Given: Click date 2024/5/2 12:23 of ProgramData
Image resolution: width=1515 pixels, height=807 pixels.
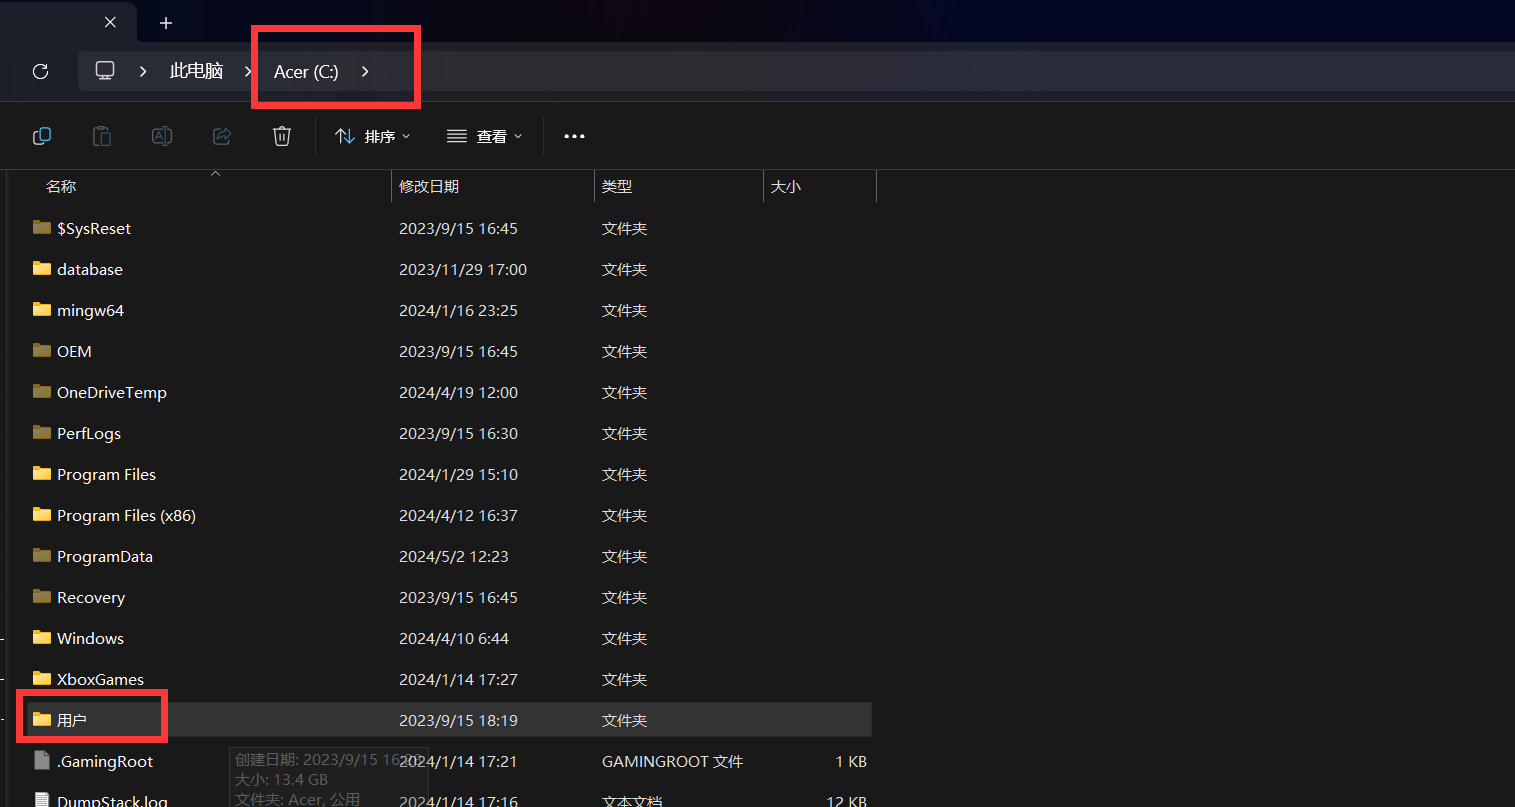Looking at the screenshot, I should [x=454, y=556].
